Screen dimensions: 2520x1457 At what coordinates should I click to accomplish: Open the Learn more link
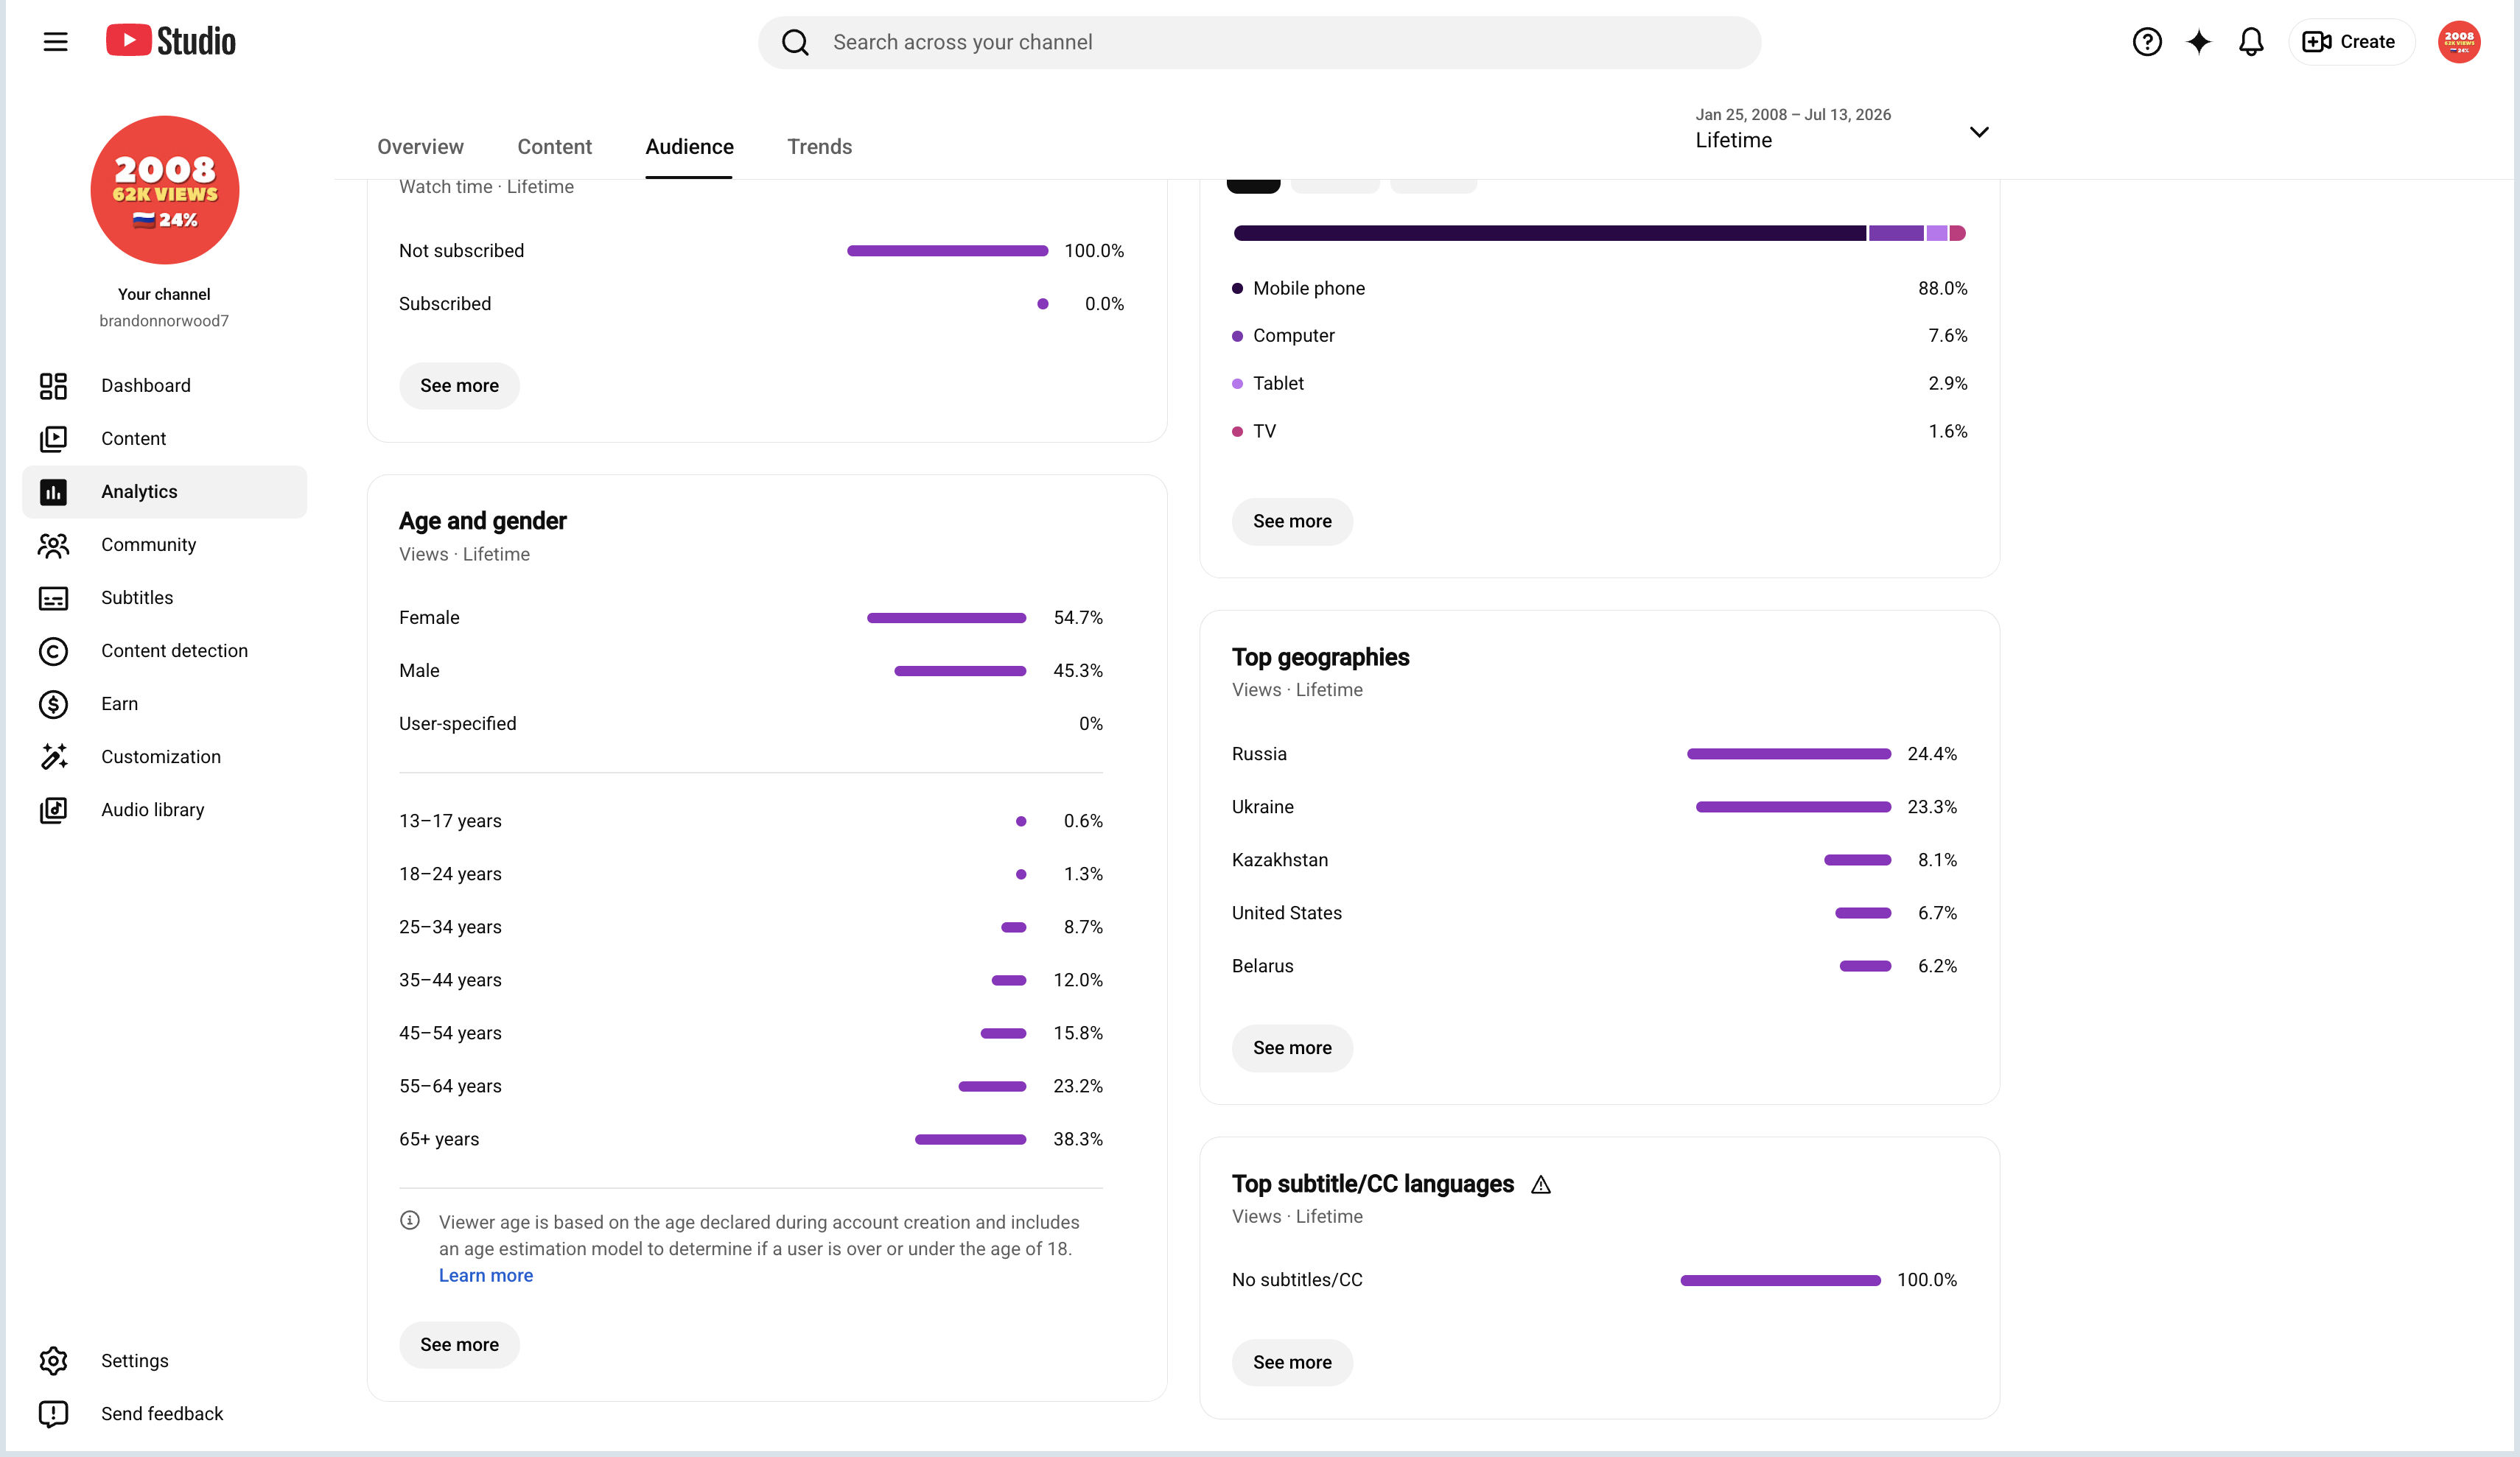pyautogui.click(x=485, y=1275)
